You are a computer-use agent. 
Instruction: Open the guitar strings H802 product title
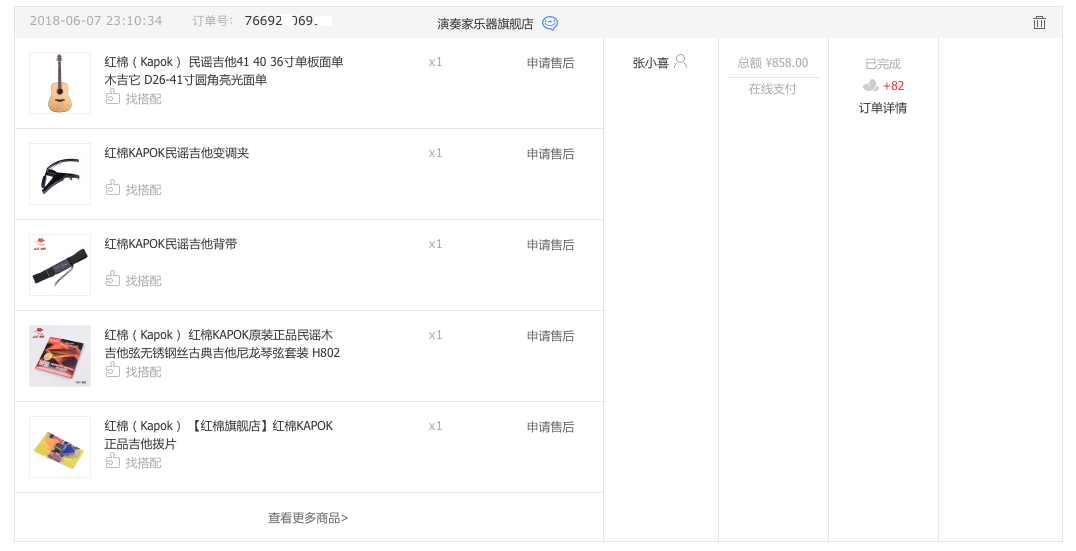(x=222, y=344)
